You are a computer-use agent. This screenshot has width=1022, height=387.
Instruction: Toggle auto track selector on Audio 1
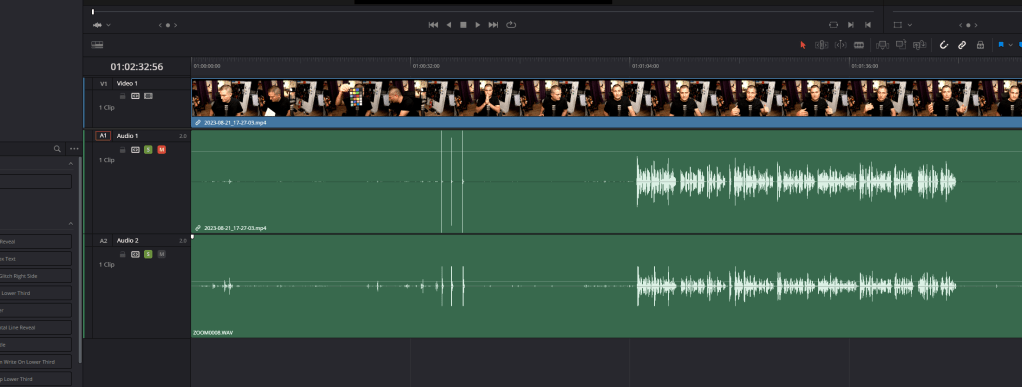136,150
